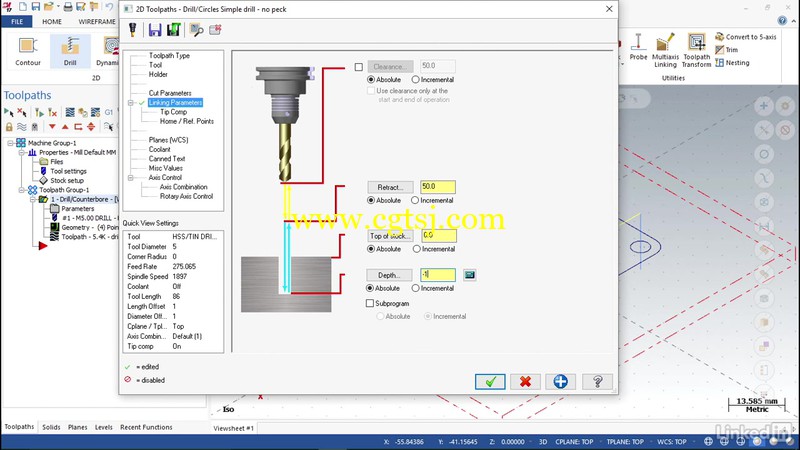Image resolution: width=800 pixels, height=450 pixels.
Task: Click the Retract... button
Action: point(390,187)
